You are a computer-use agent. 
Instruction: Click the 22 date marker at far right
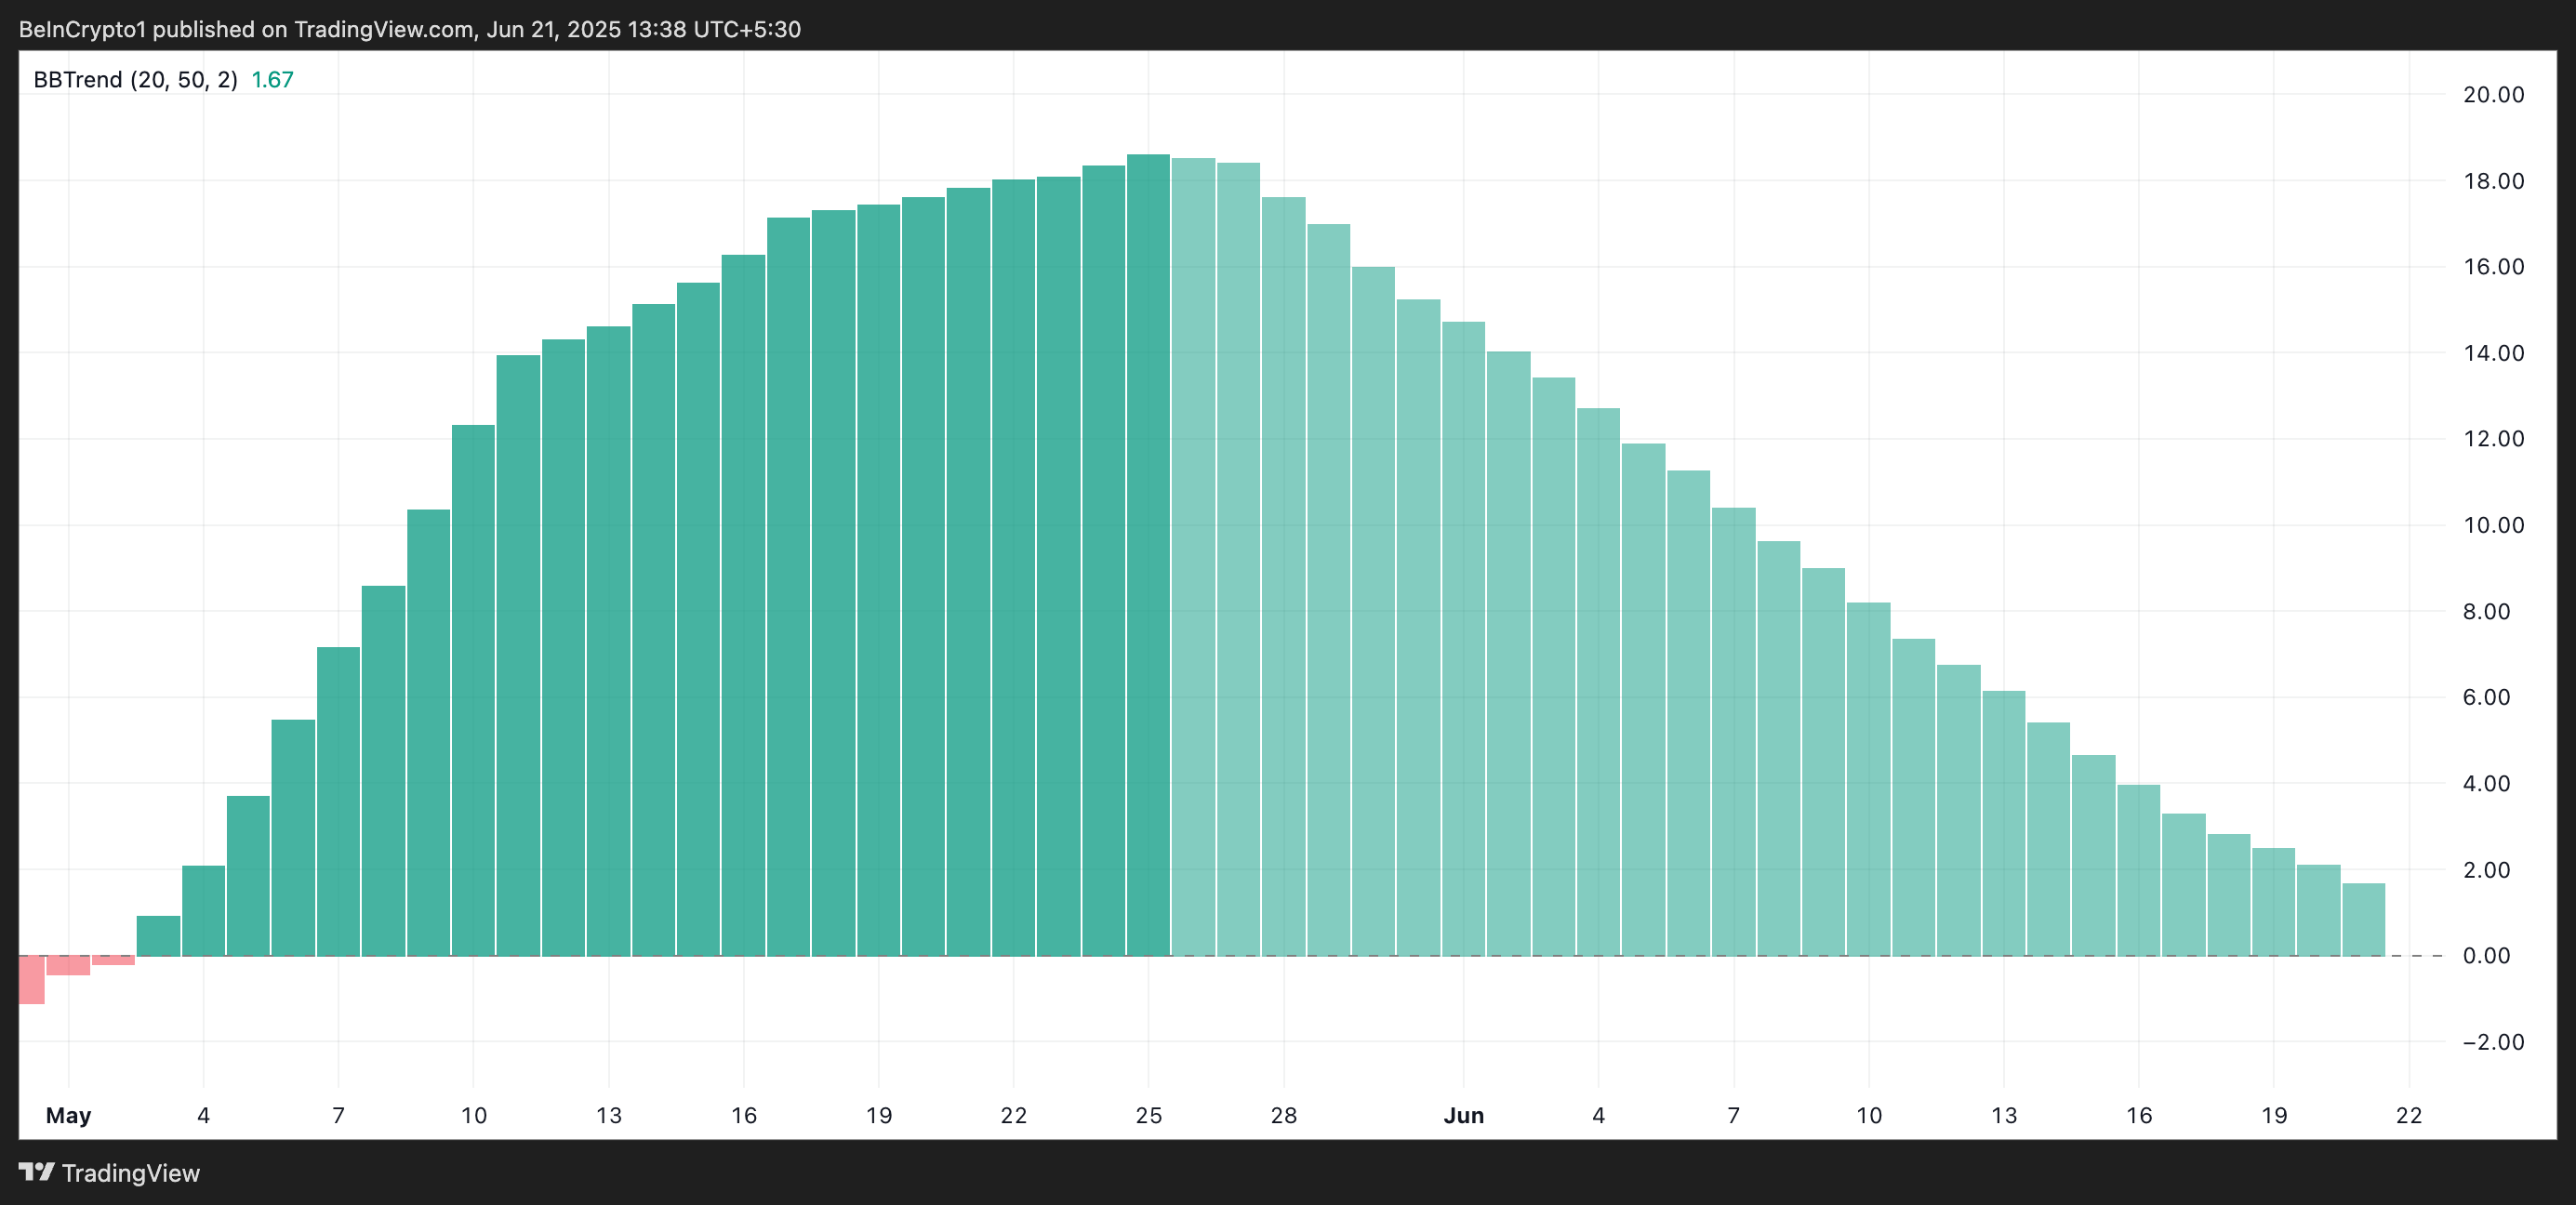tap(2409, 1115)
